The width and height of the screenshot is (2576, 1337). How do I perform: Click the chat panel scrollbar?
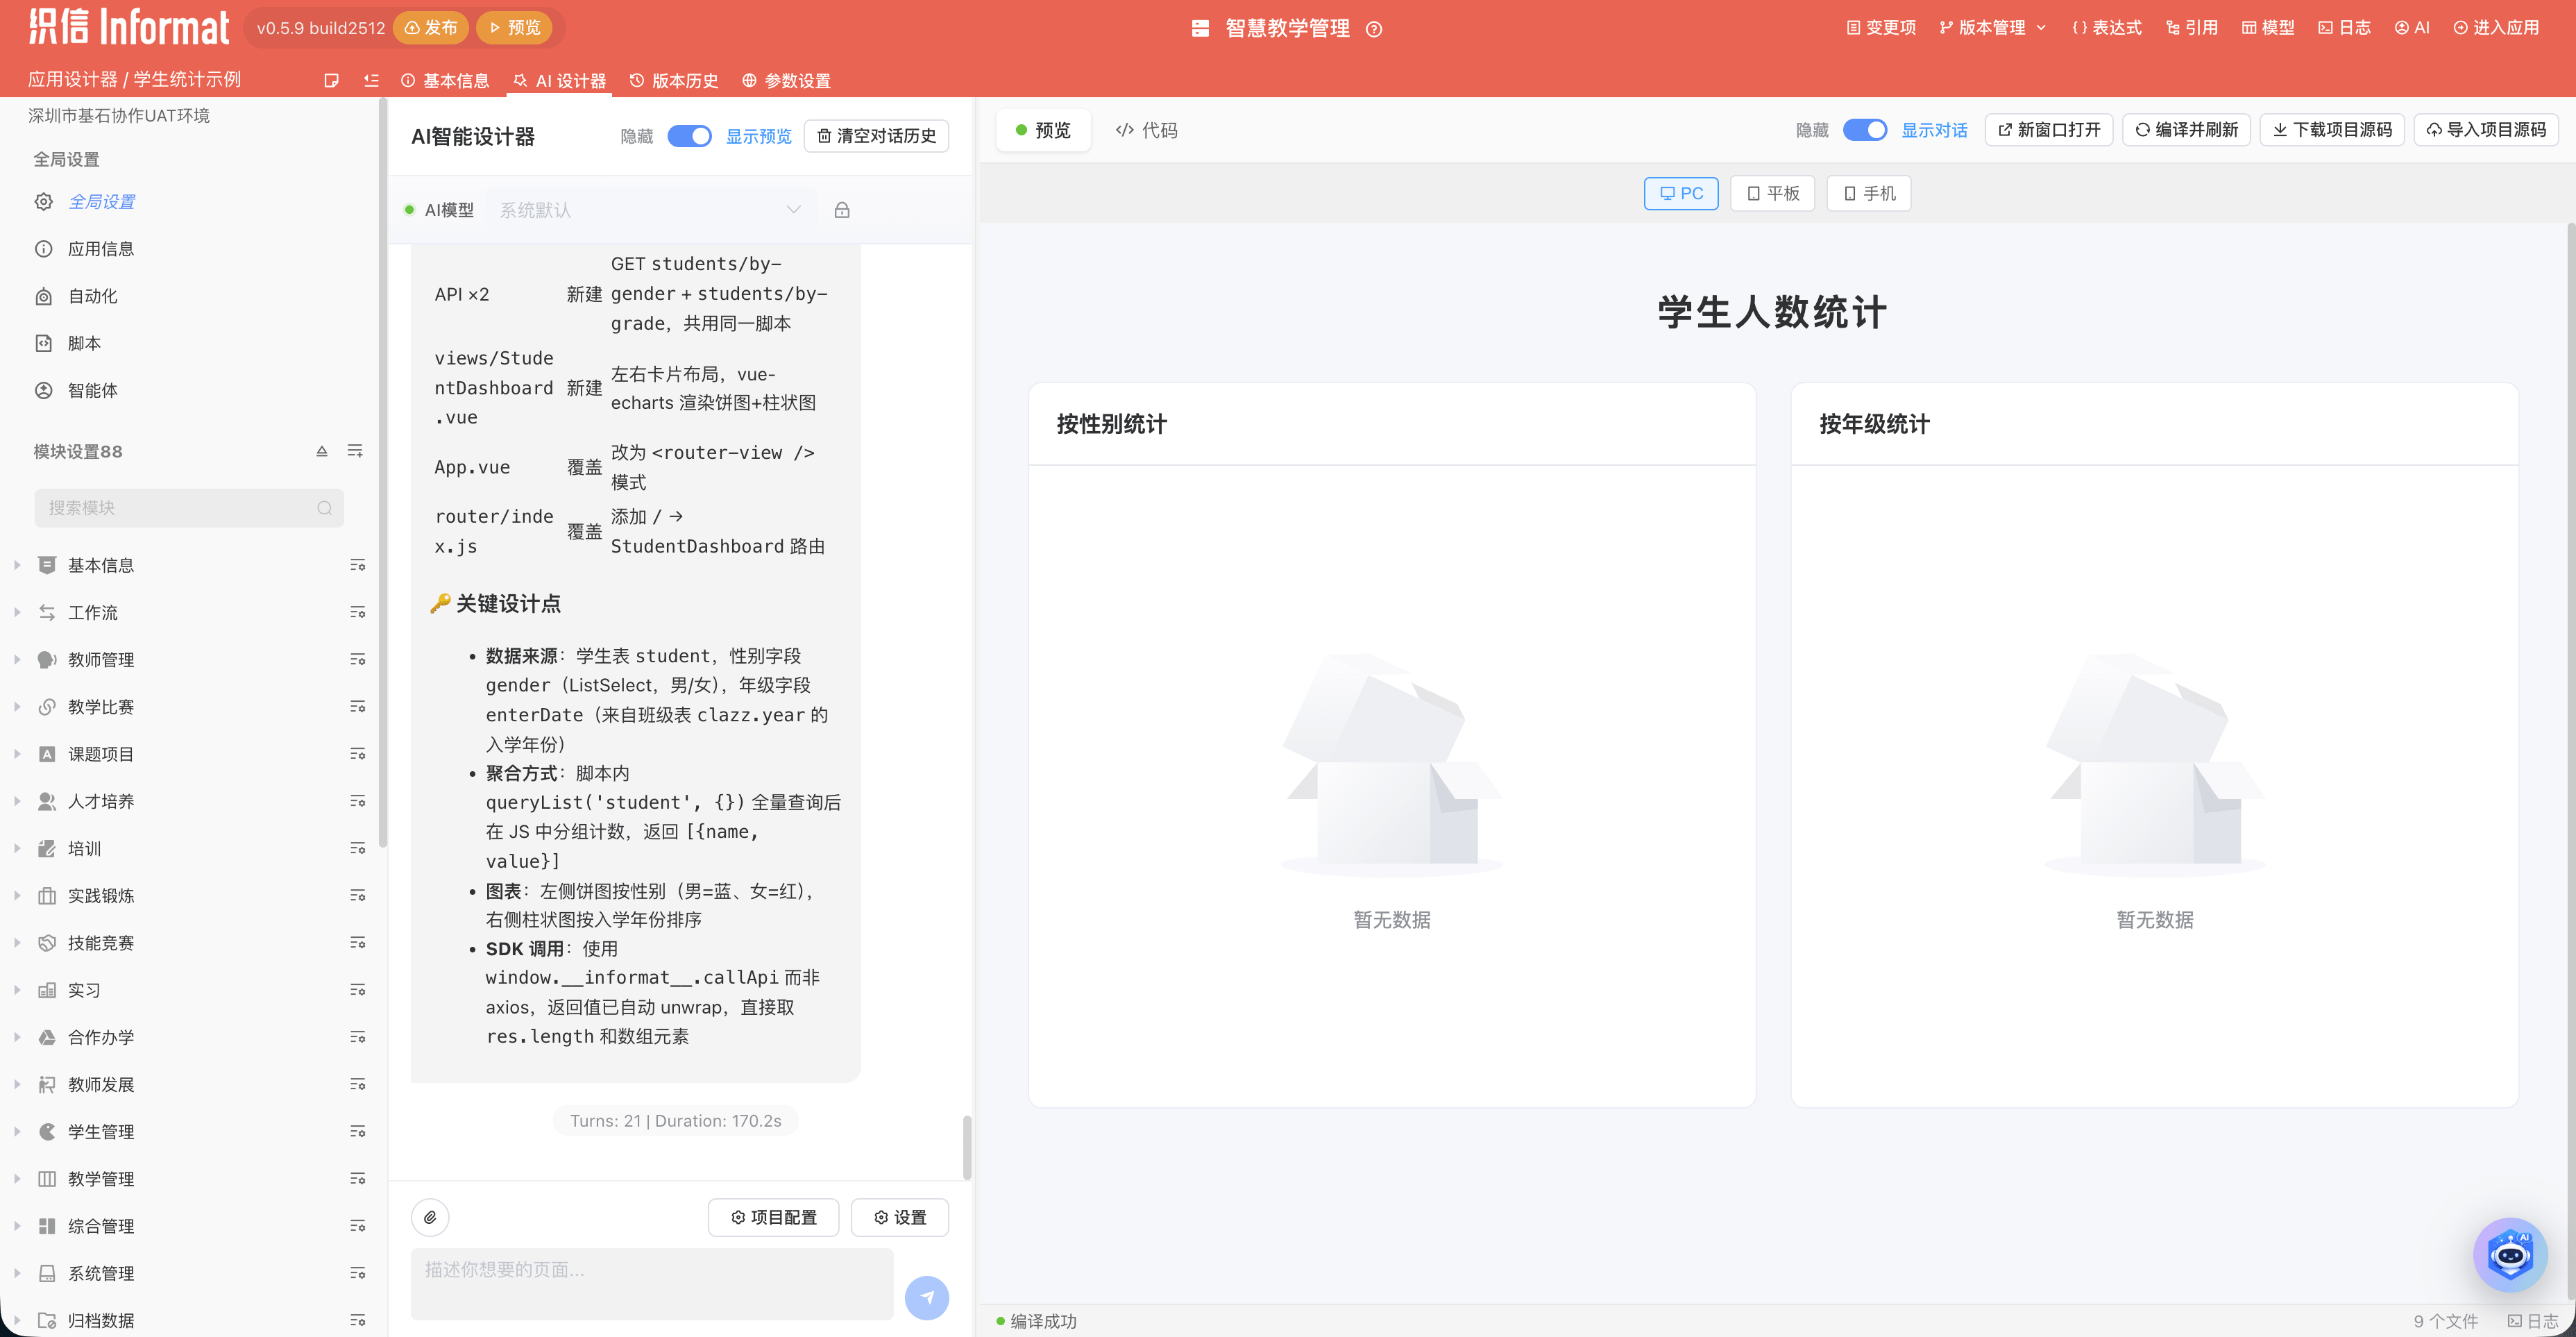tap(967, 1147)
